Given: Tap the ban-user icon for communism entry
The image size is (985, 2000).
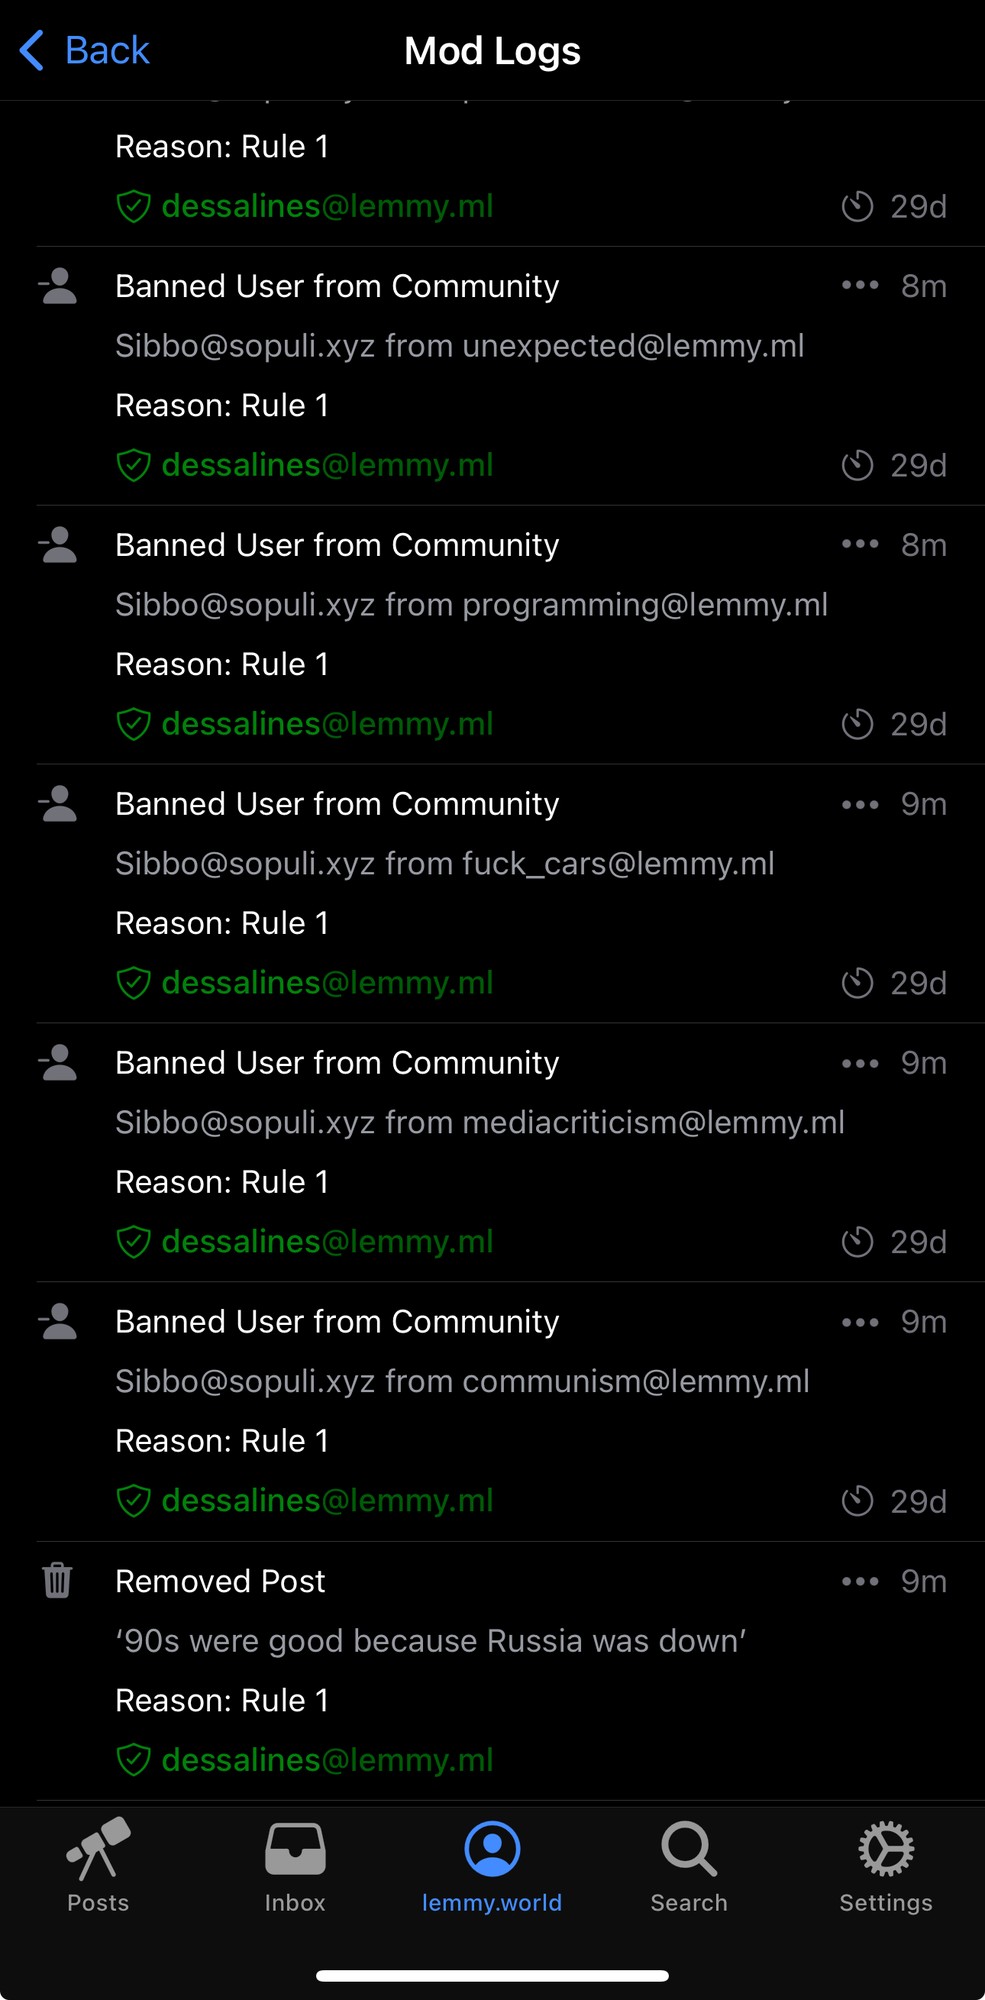Looking at the screenshot, I should (58, 1321).
